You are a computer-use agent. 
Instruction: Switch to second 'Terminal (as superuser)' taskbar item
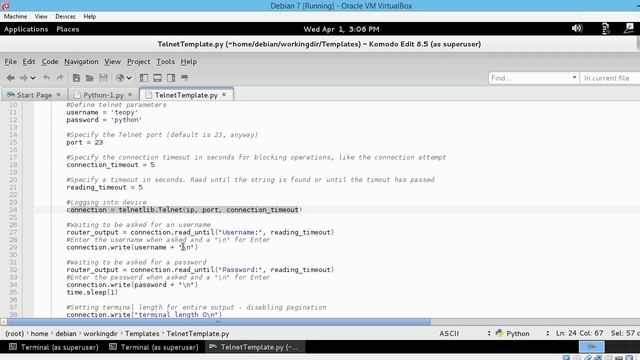(154, 347)
